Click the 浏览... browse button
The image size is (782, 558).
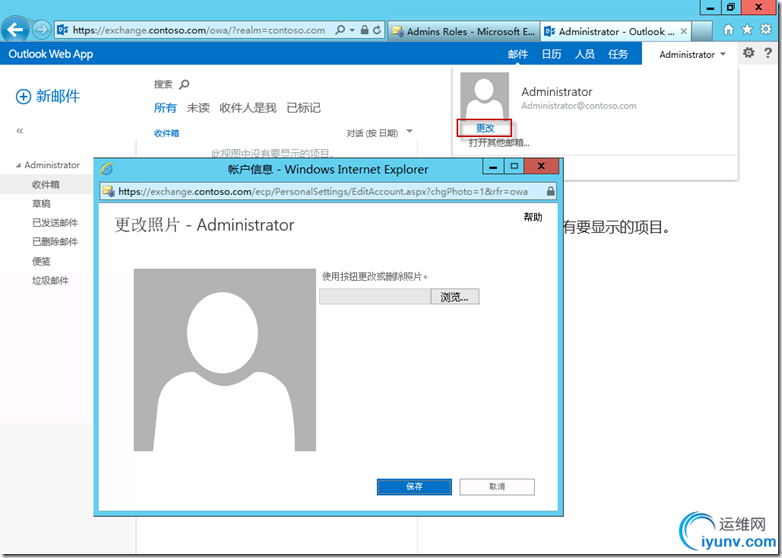click(x=454, y=297)
